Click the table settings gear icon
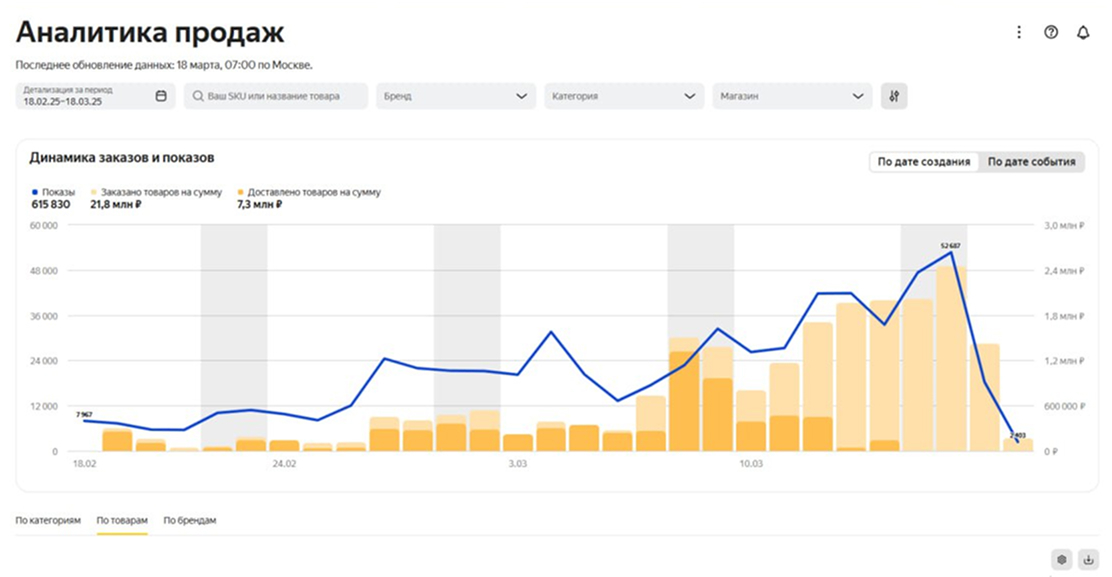Viewport: 1112px width, 577px height. tap(1062, 559)
